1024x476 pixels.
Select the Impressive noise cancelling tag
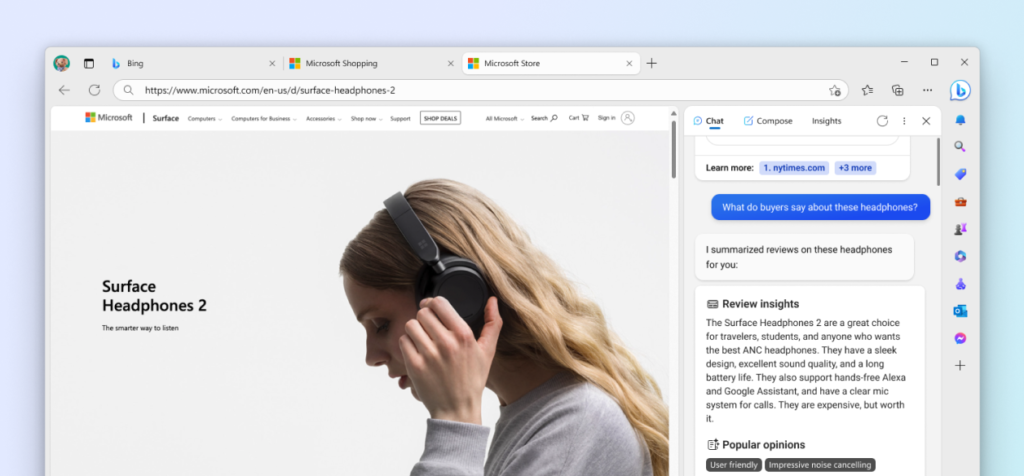point(820,465)
